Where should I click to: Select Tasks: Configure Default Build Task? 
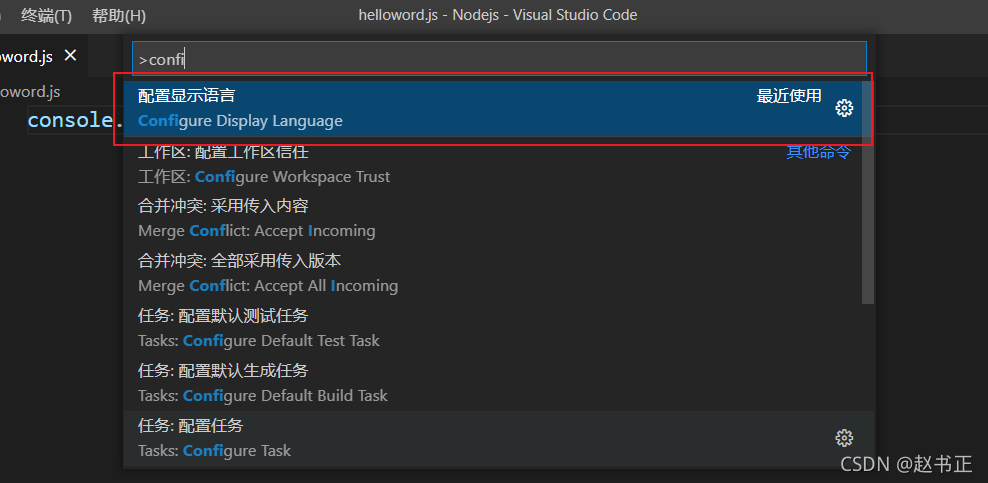(493, 383)
